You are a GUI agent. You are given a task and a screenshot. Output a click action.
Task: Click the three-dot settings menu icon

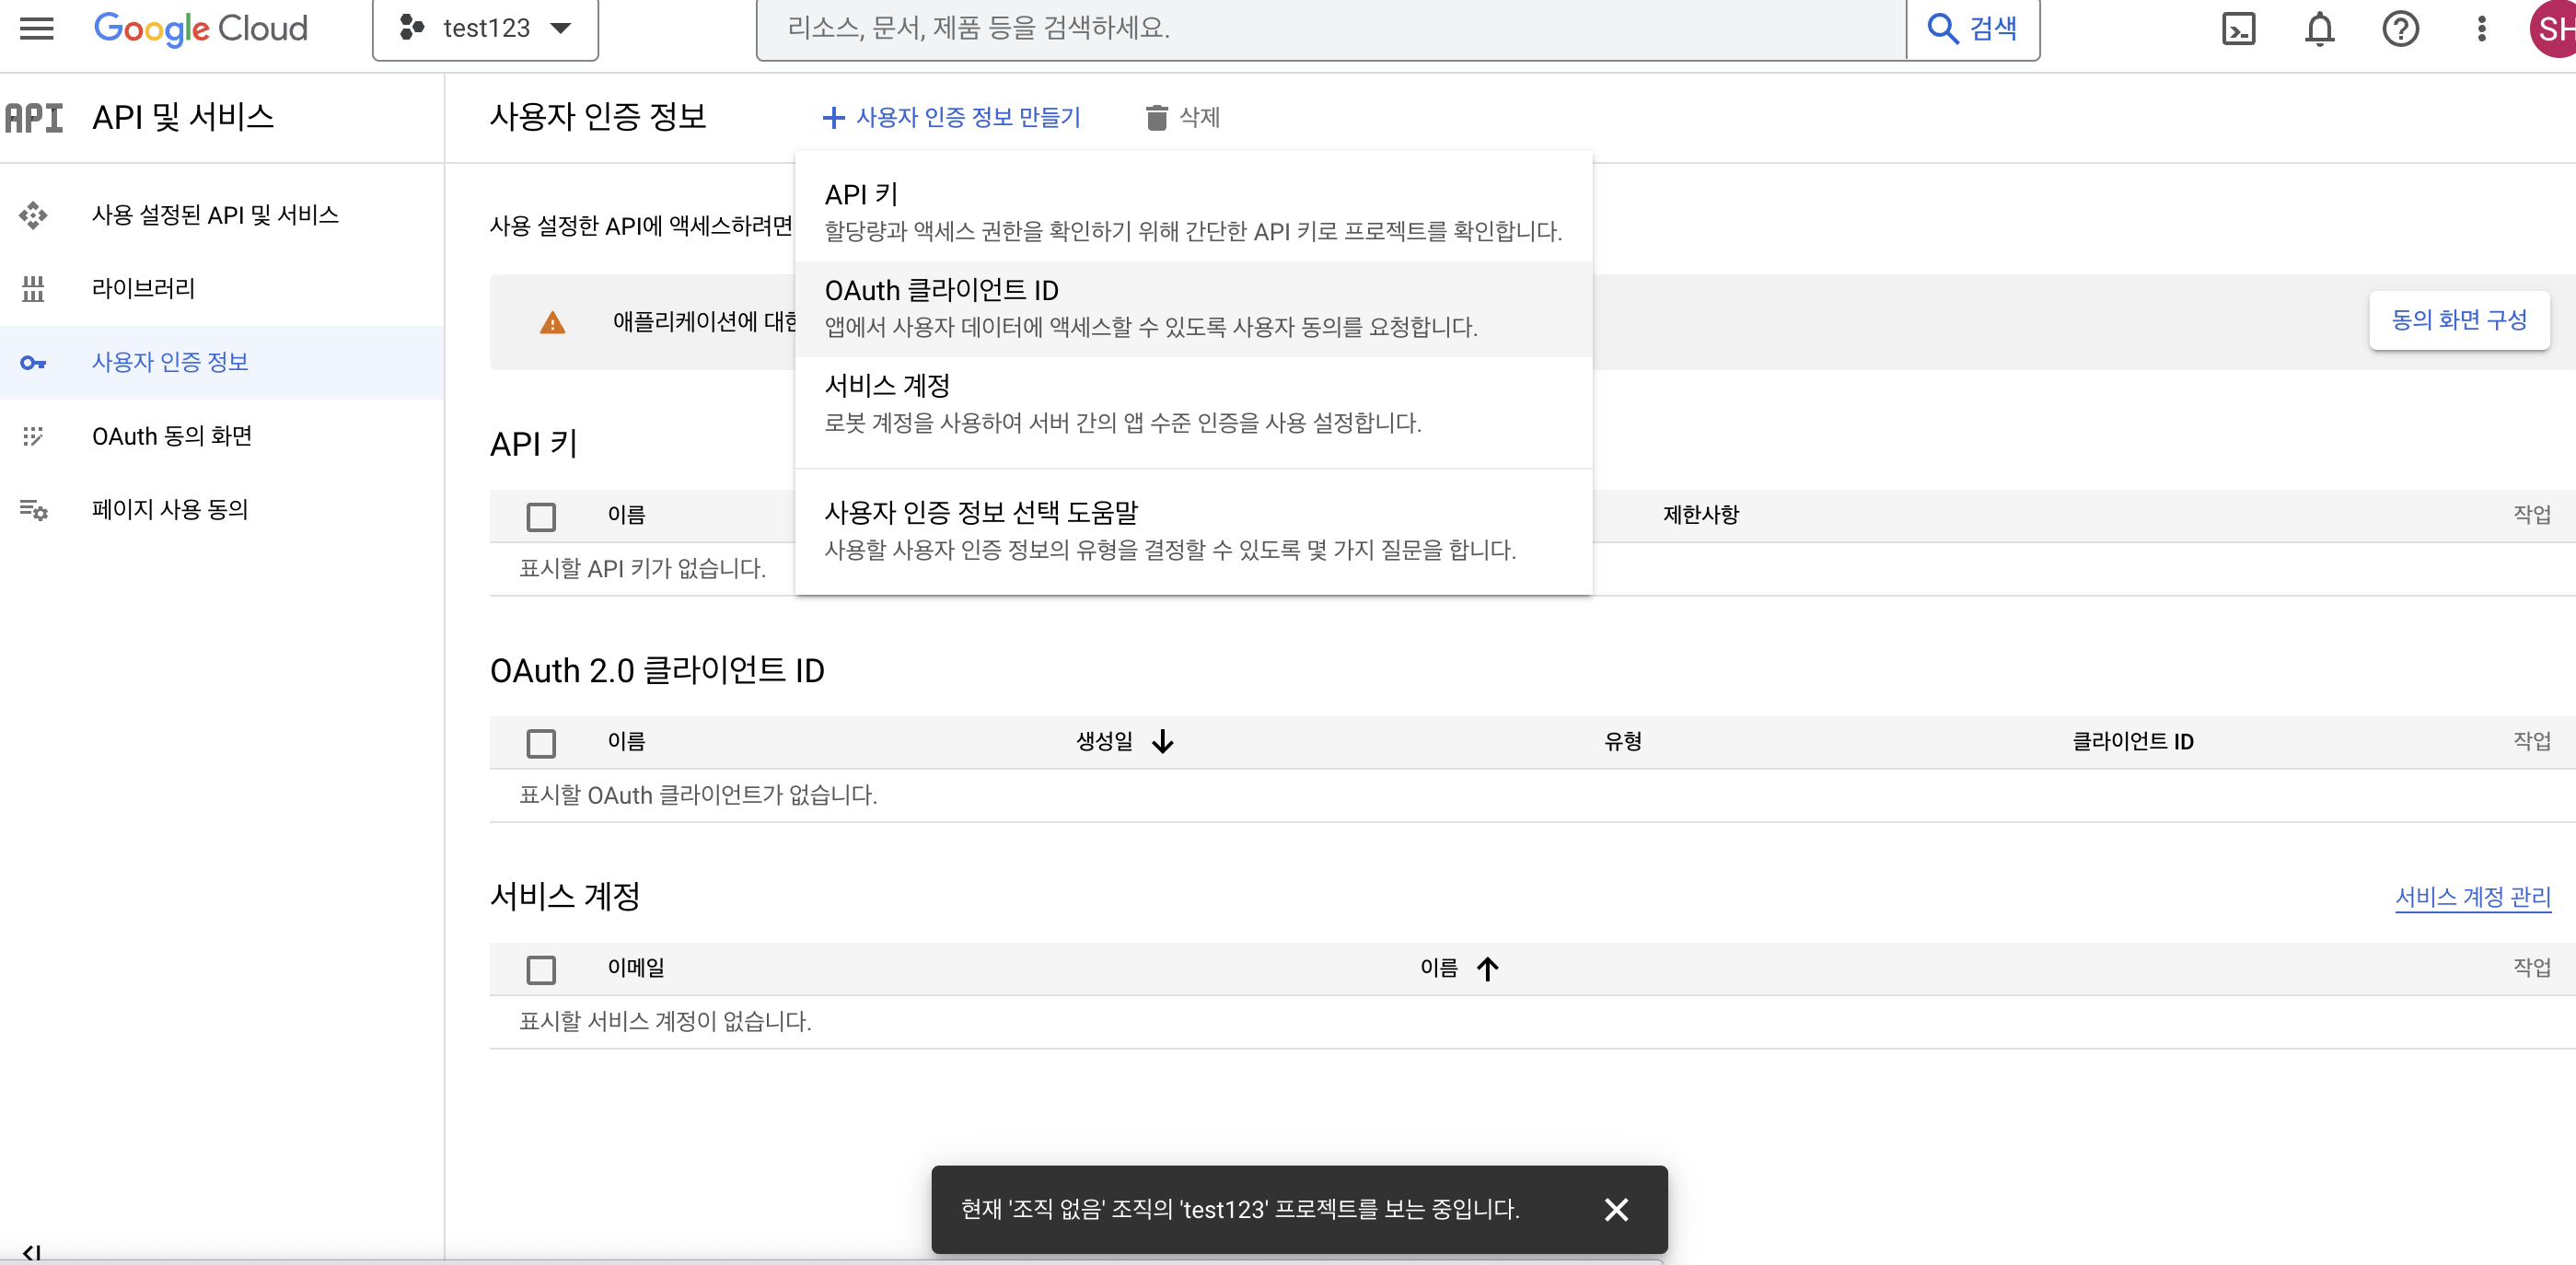(x=2481, y=28)
